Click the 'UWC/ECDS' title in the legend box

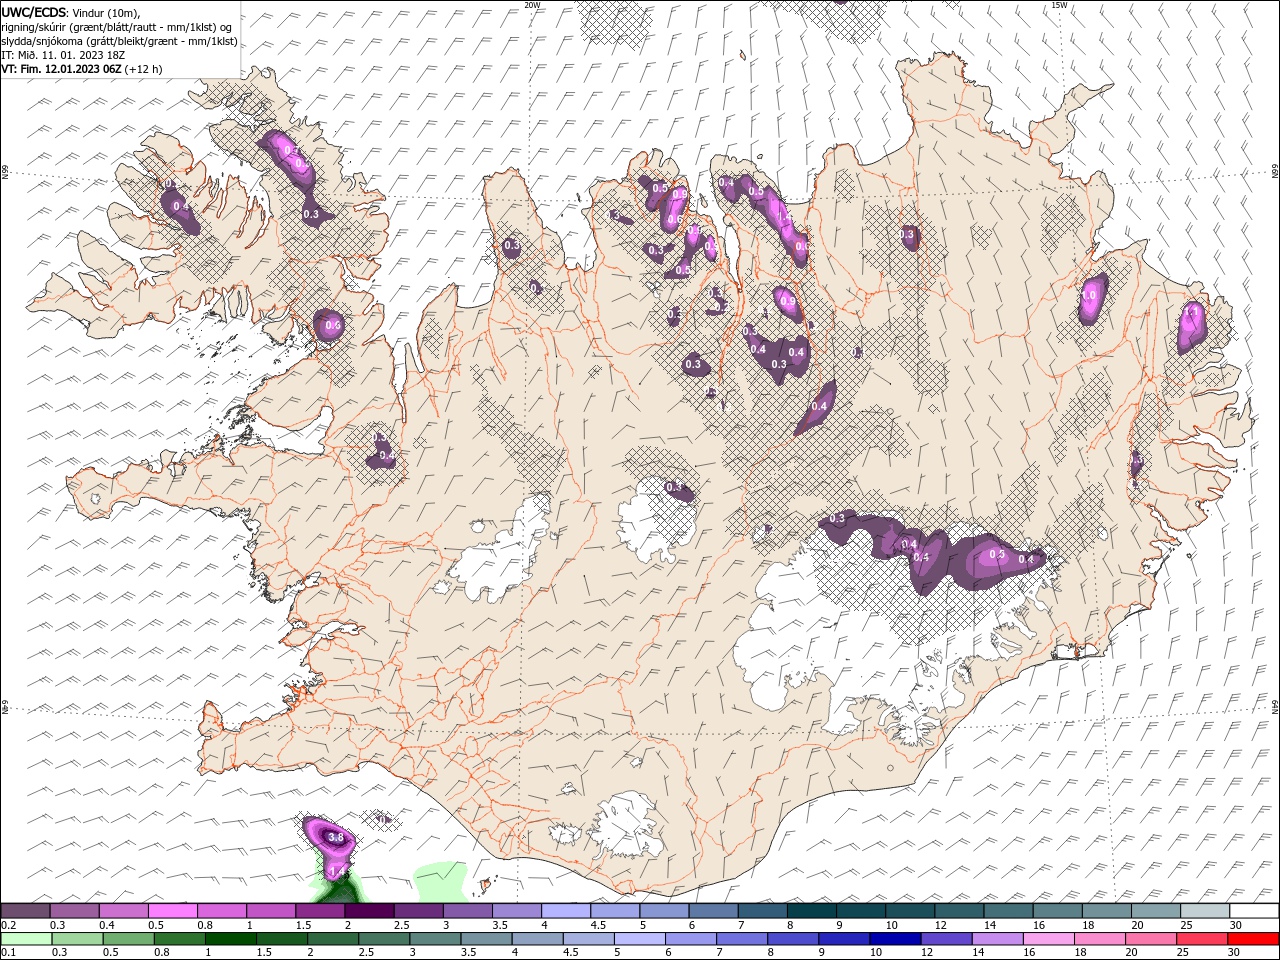click(x=35, y=12)
